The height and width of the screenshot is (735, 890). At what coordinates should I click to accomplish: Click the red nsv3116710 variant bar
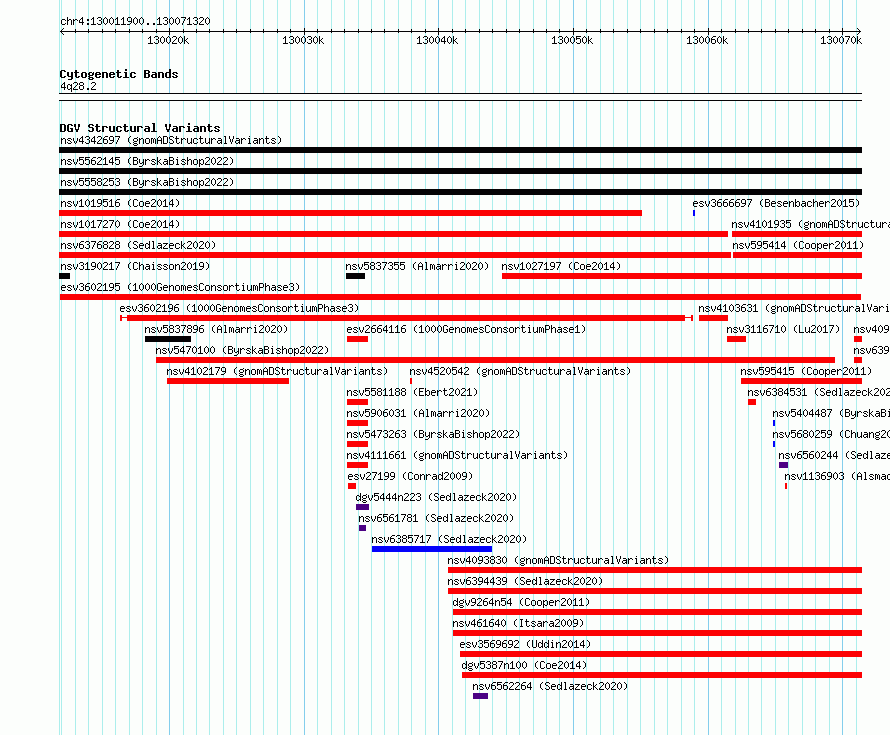point(736,339)
